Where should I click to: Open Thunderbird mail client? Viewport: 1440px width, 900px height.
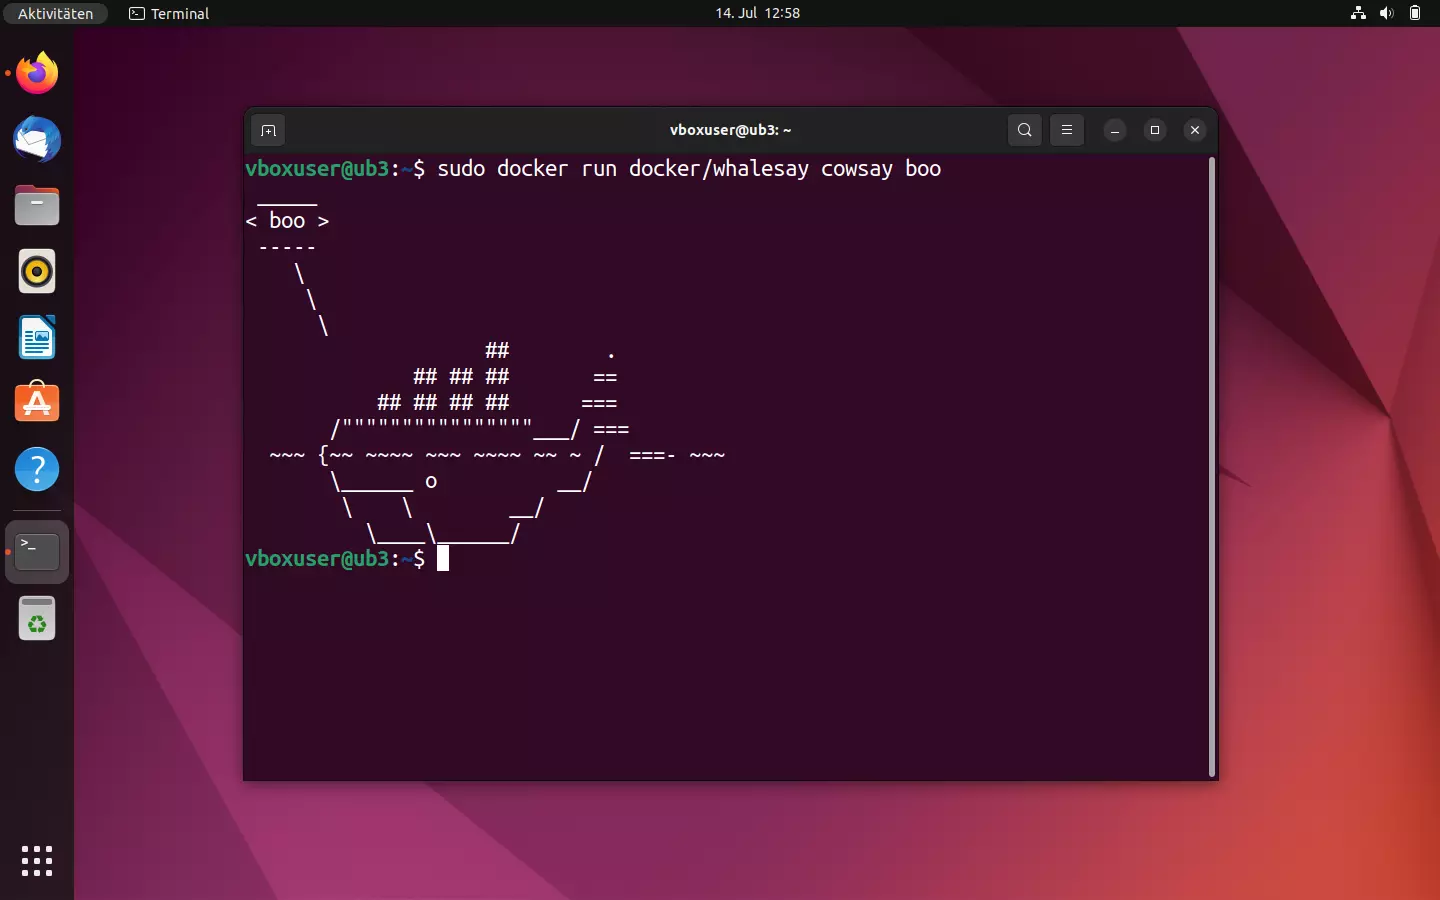36,140
